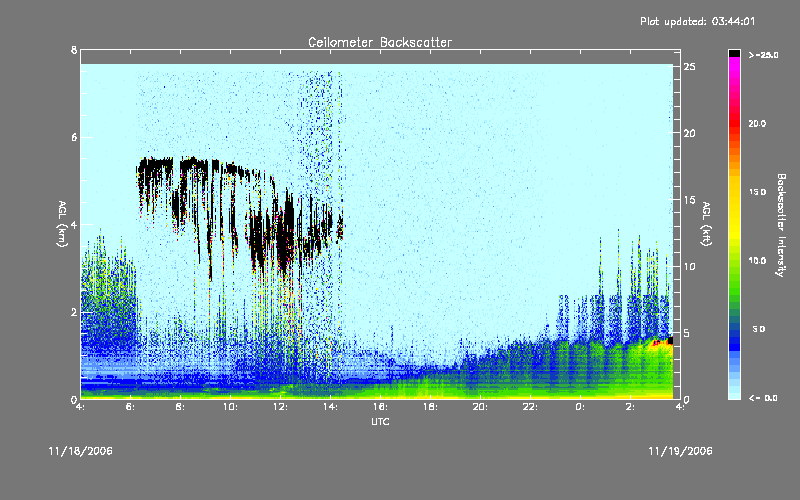Click the "12:" hour tick on UTC axis
Screen dimensions: 800x500
(281, 407)
